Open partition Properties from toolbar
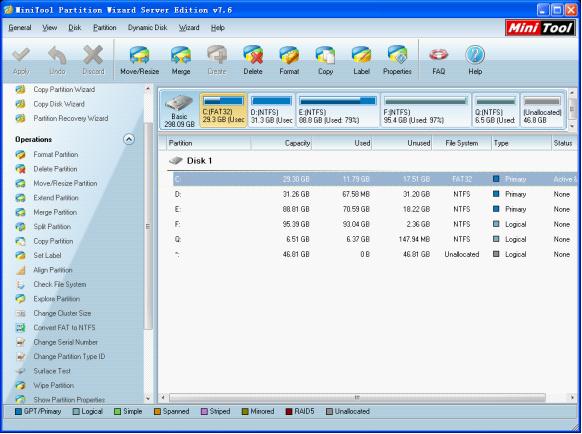The image size is (582, 434). 397,61
